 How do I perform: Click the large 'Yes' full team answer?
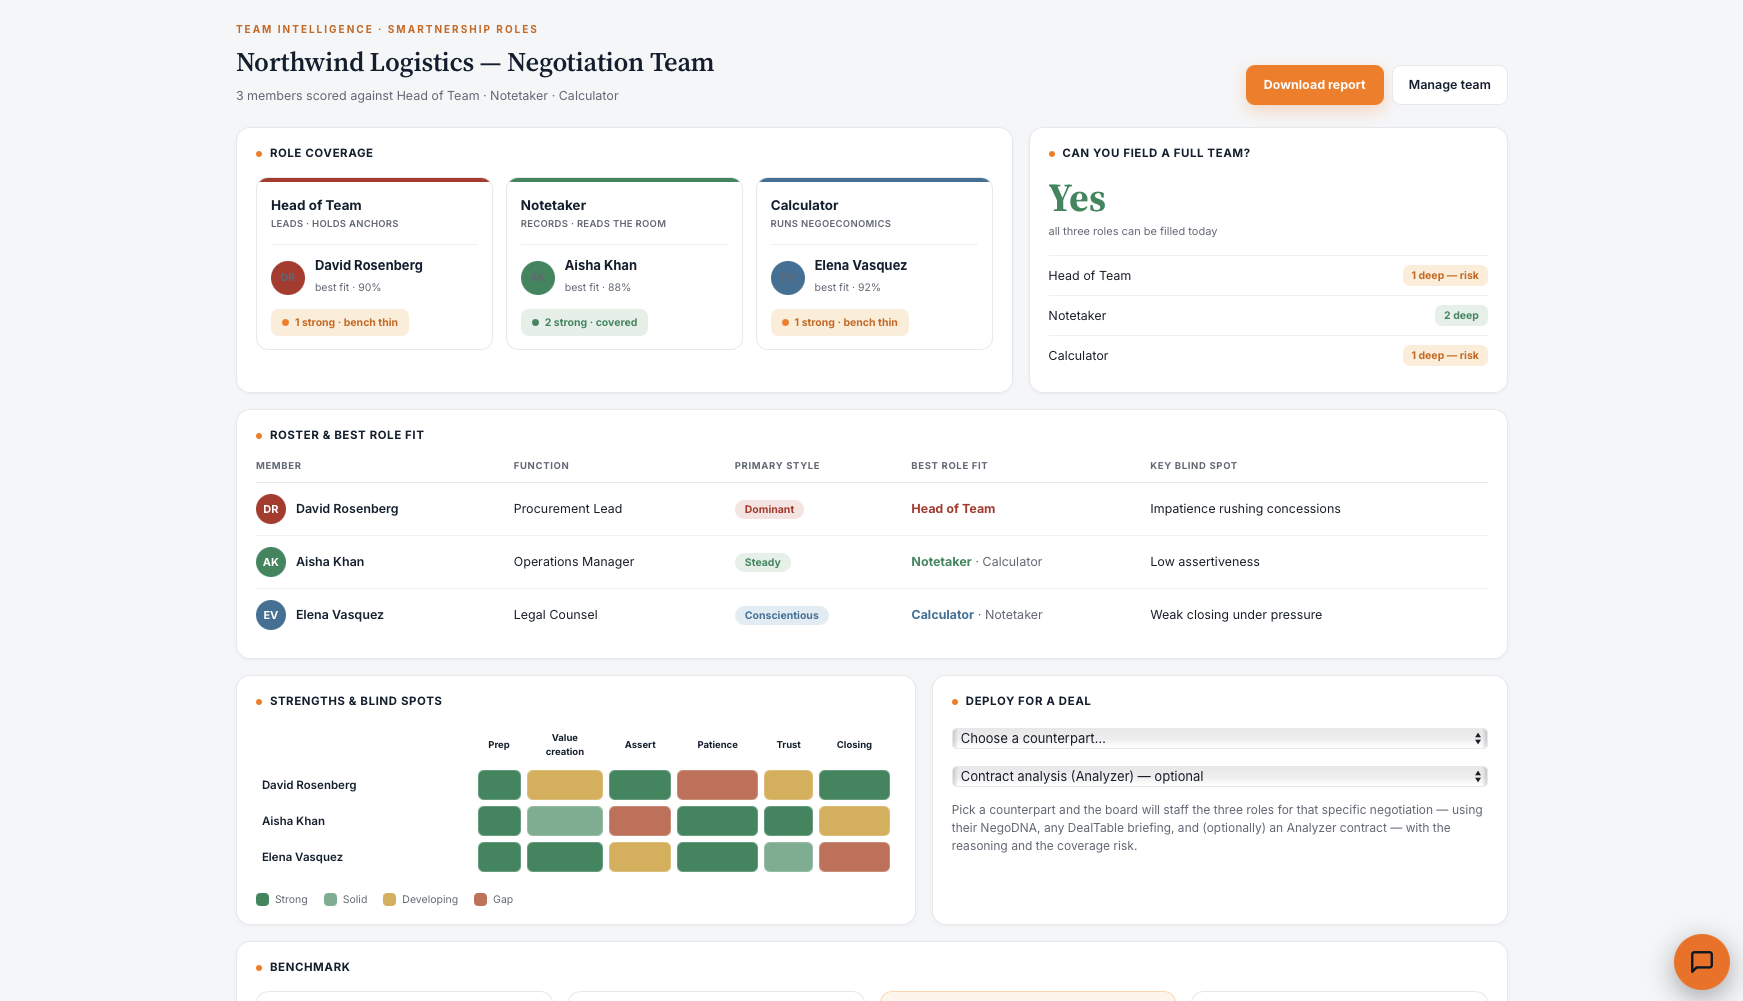(1077, 199)
